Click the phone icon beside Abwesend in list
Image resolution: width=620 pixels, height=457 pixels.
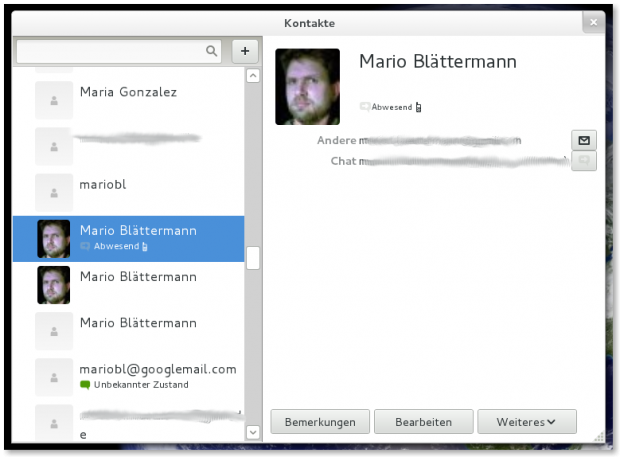(145, 246)
